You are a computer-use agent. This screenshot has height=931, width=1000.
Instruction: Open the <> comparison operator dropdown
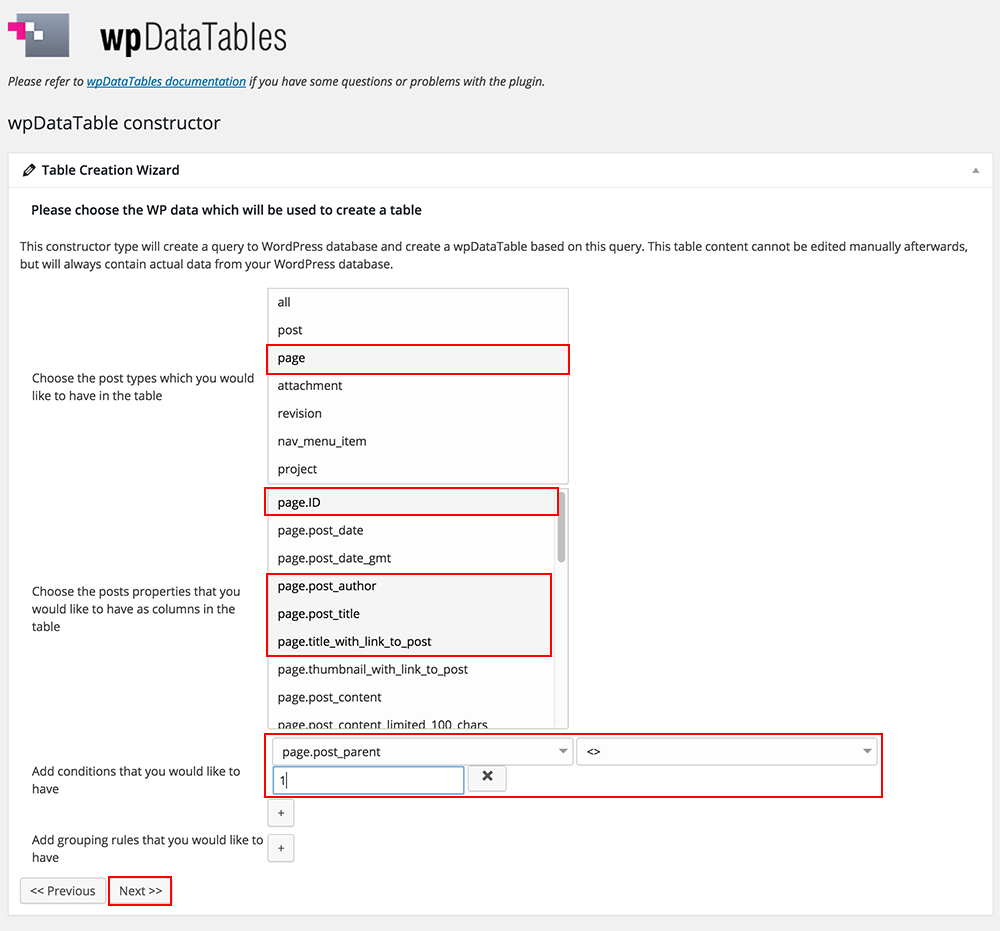(726, 752)
